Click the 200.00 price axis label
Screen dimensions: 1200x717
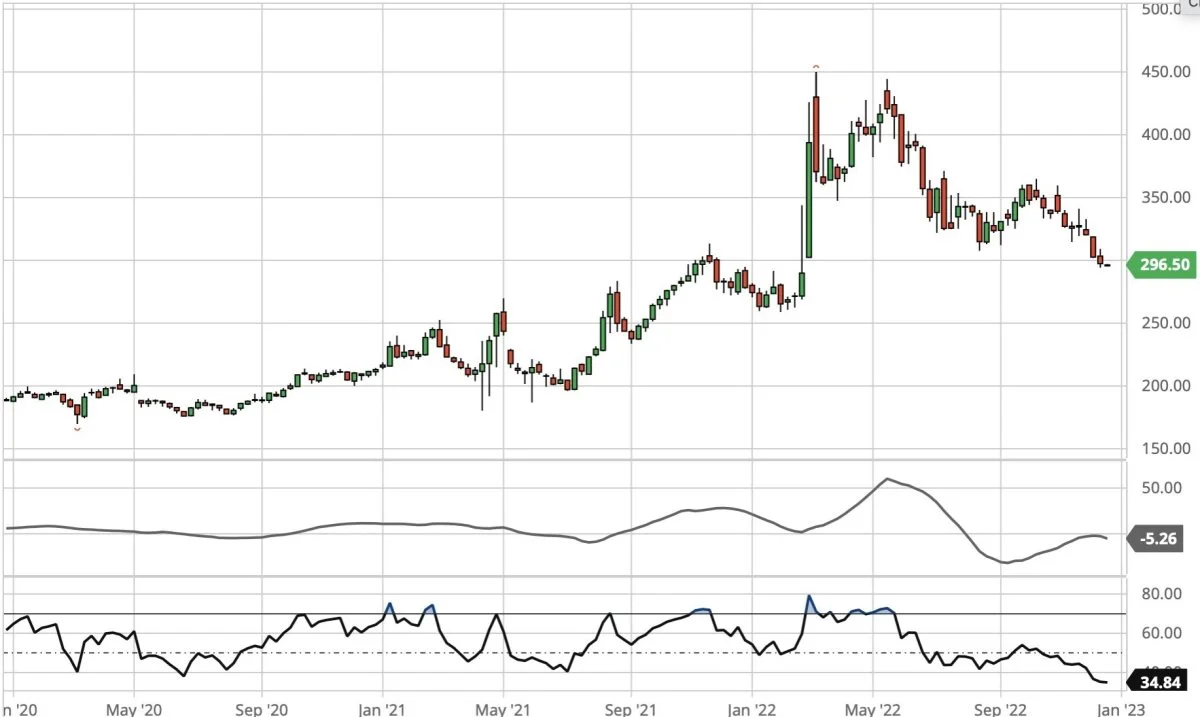(x=1164, y=386)
